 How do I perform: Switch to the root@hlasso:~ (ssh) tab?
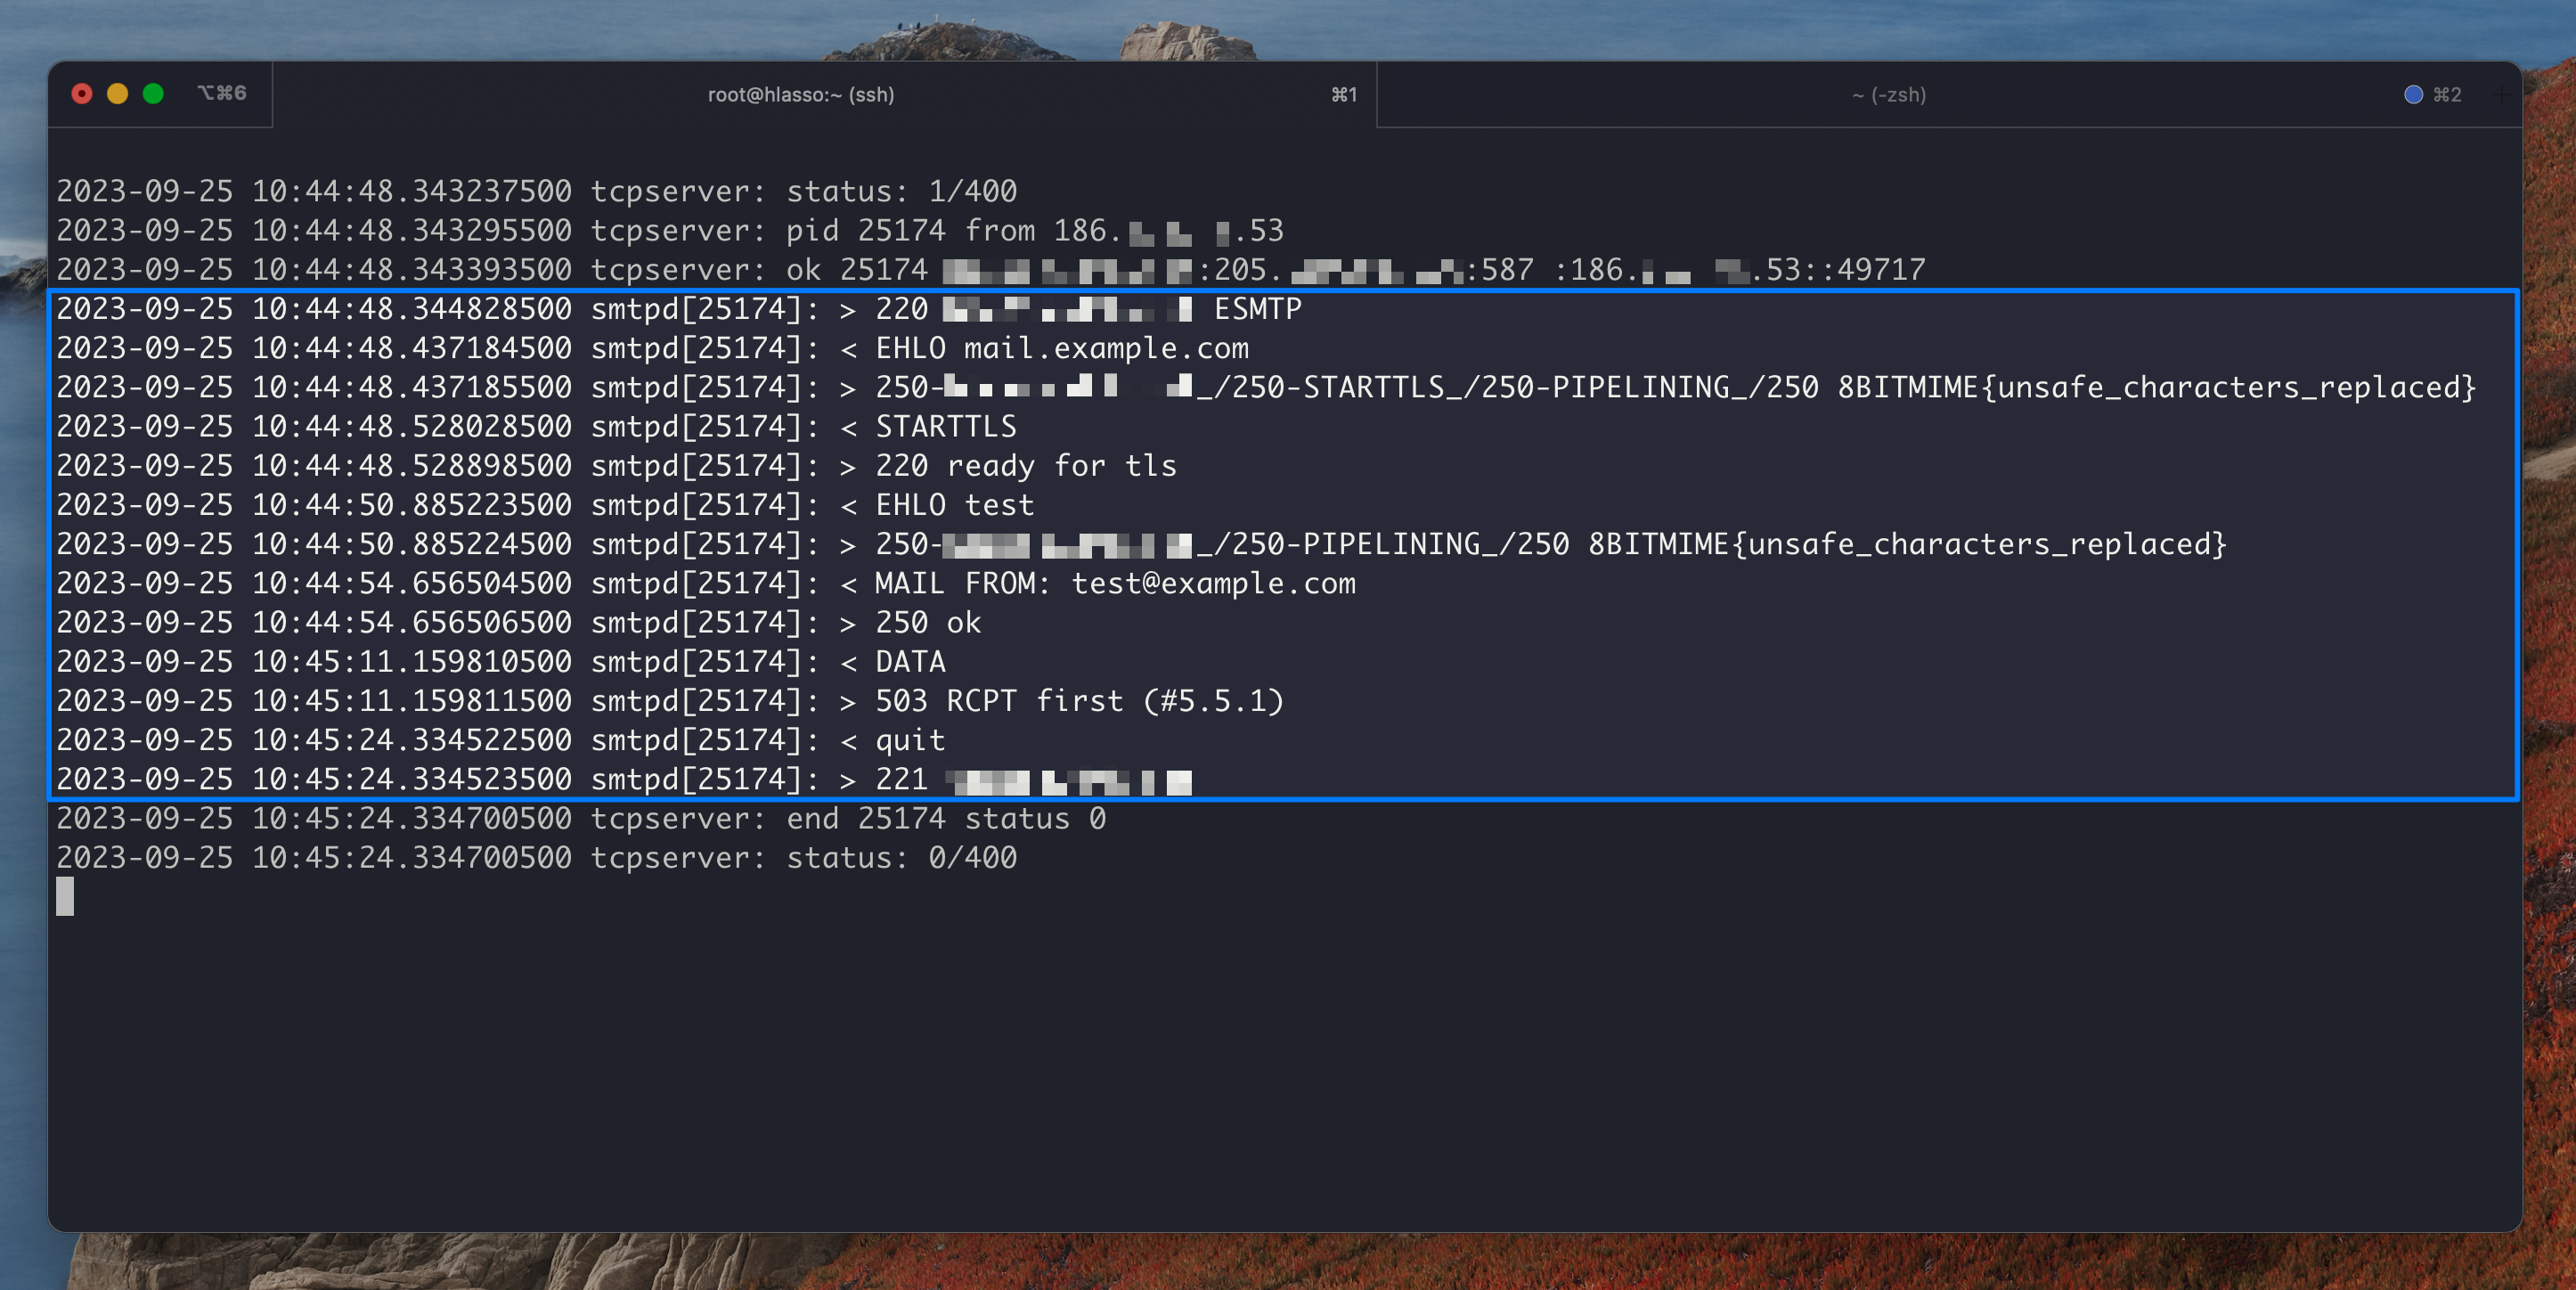[x=800, y=95]
